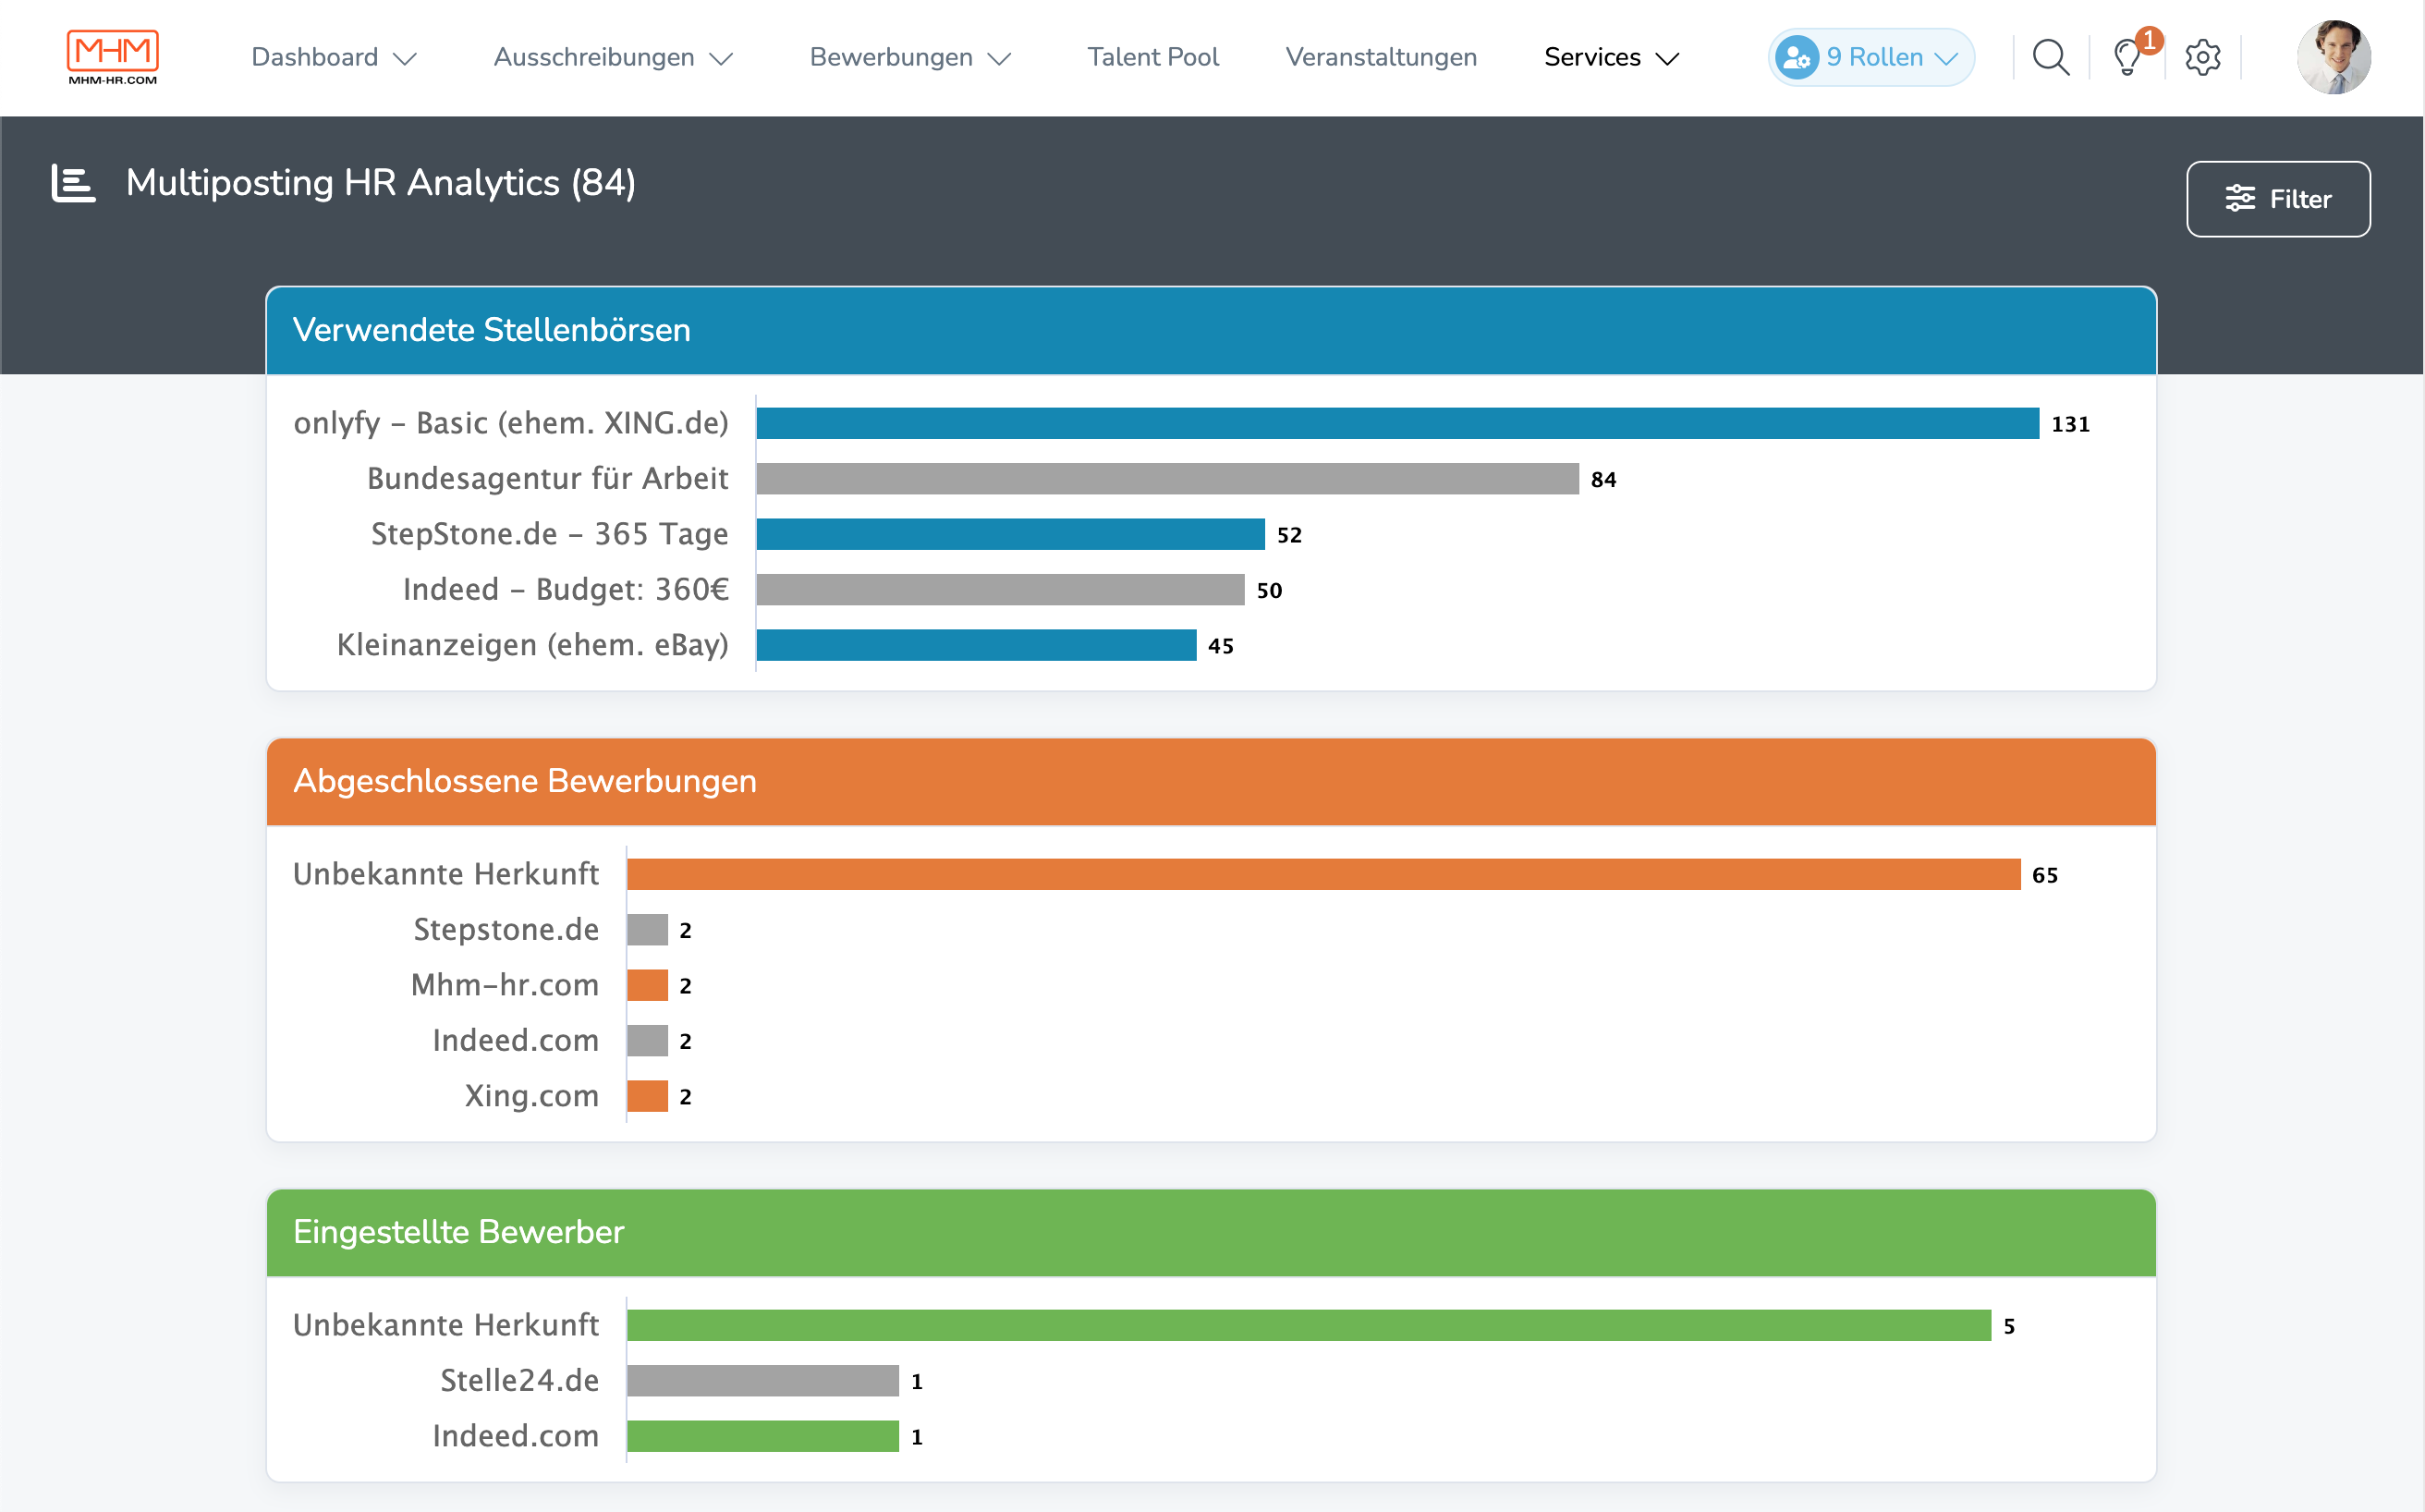Open the Talent Pool page
This screenshot has height=1512, width=2425.
[1153, 57]
